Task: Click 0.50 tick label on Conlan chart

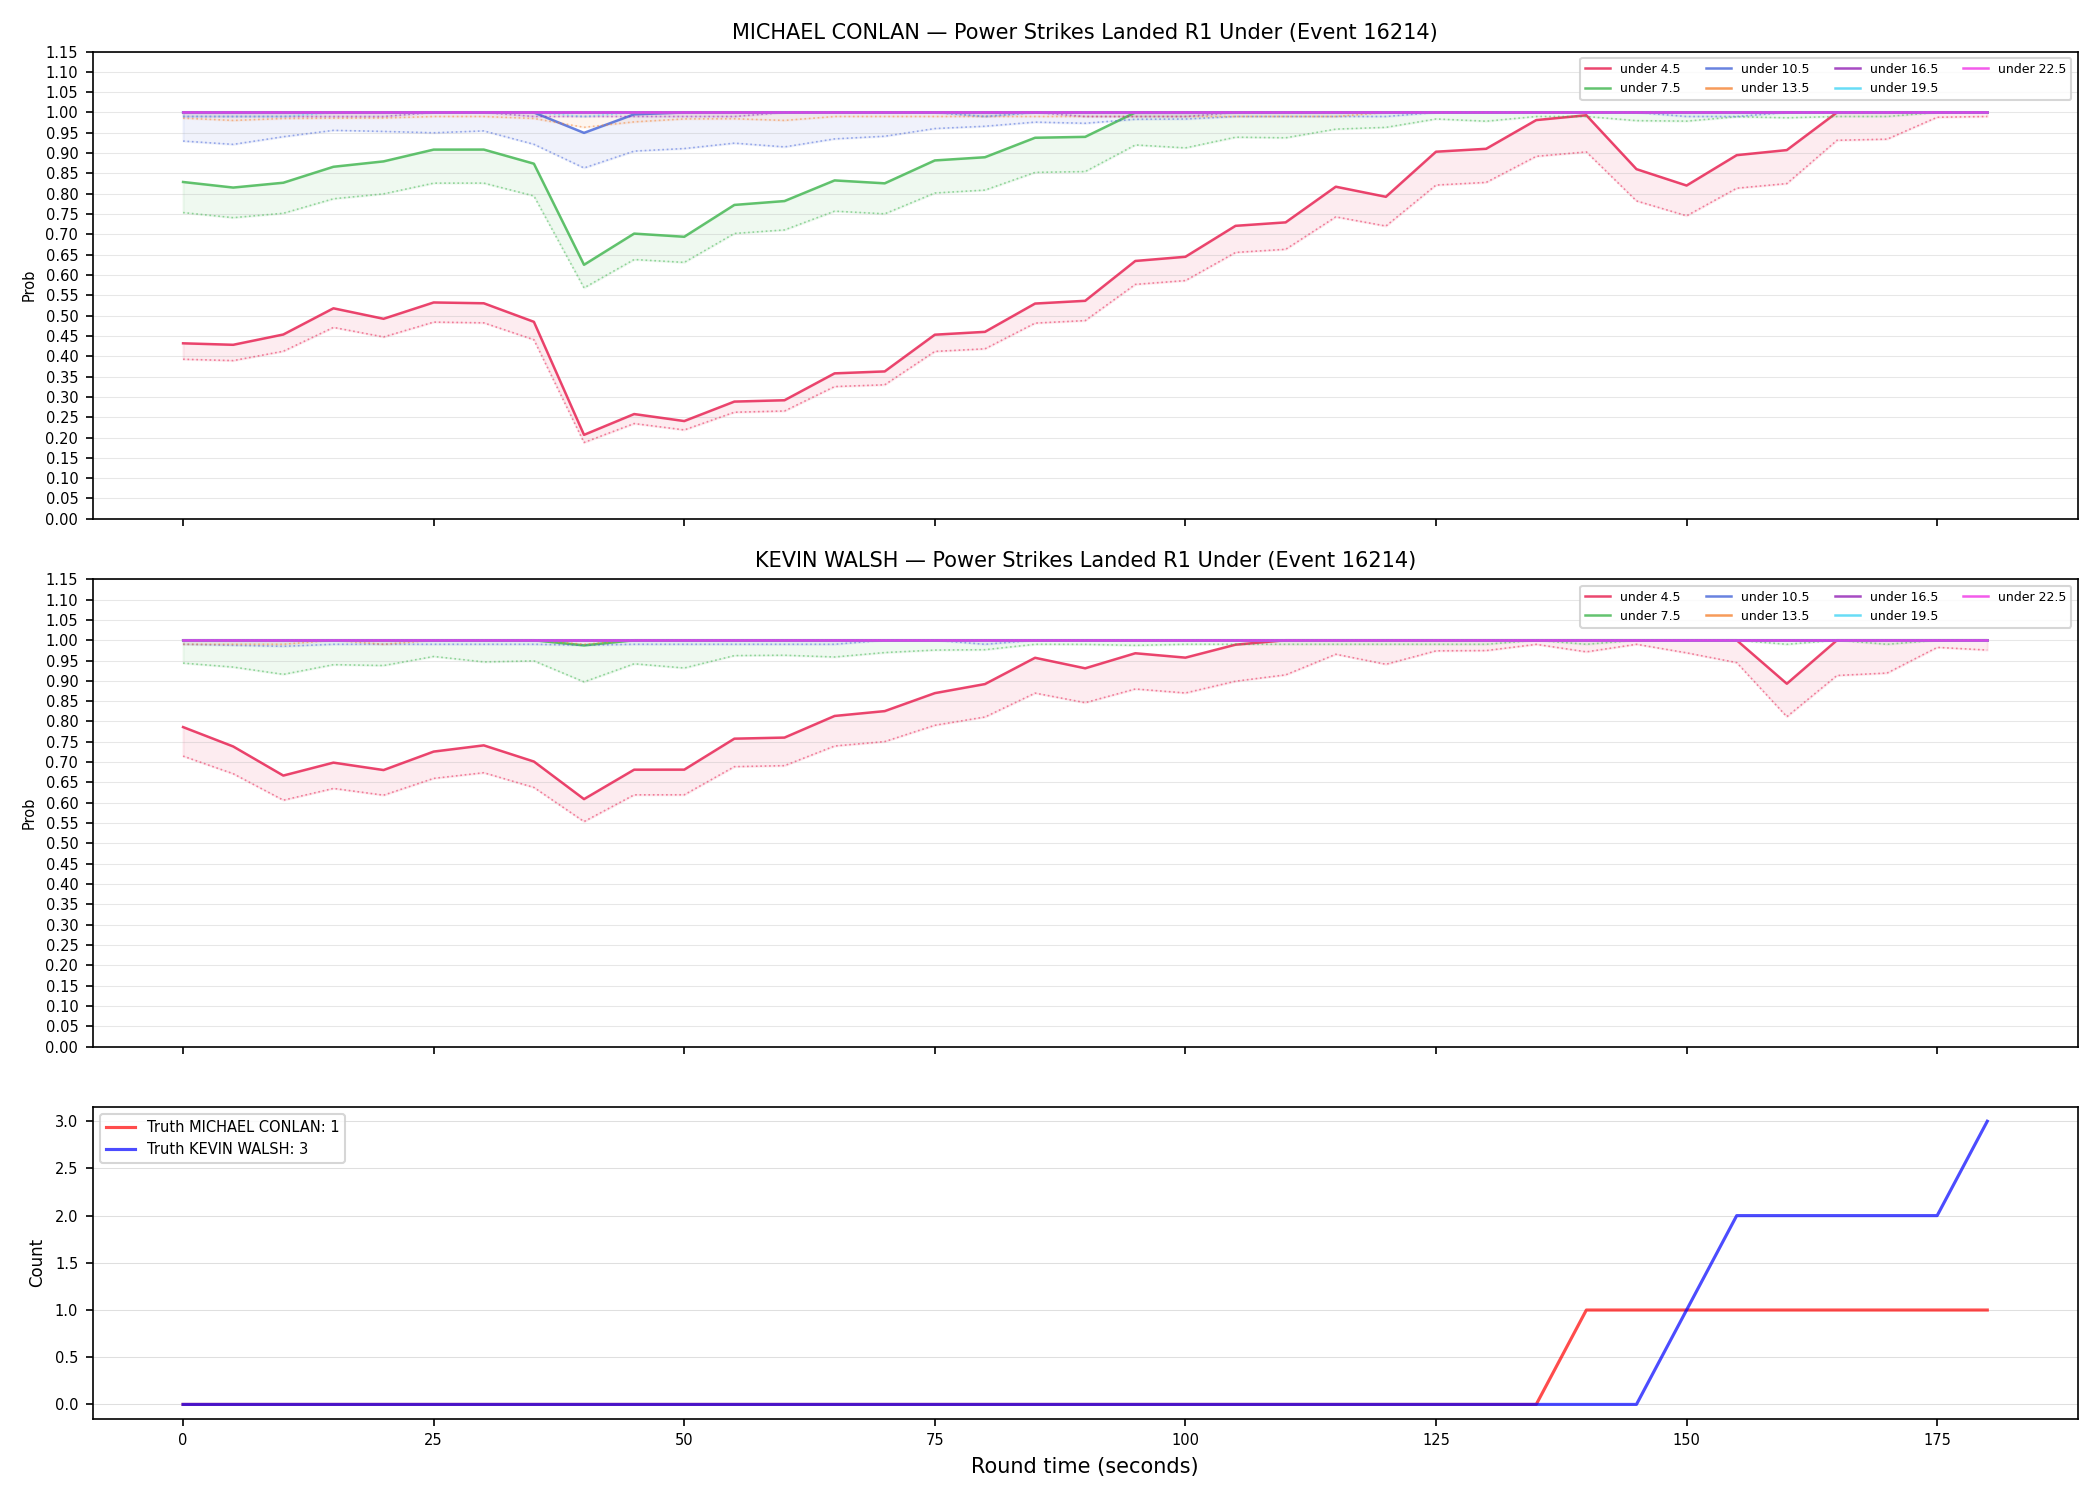Action: point(61,316)
